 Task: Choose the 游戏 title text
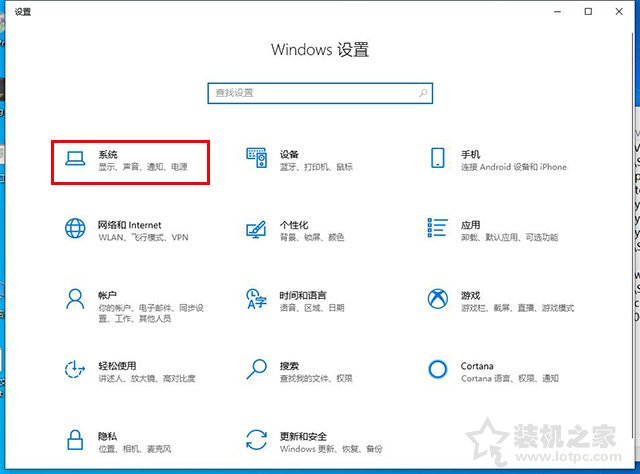pos(470,295)
